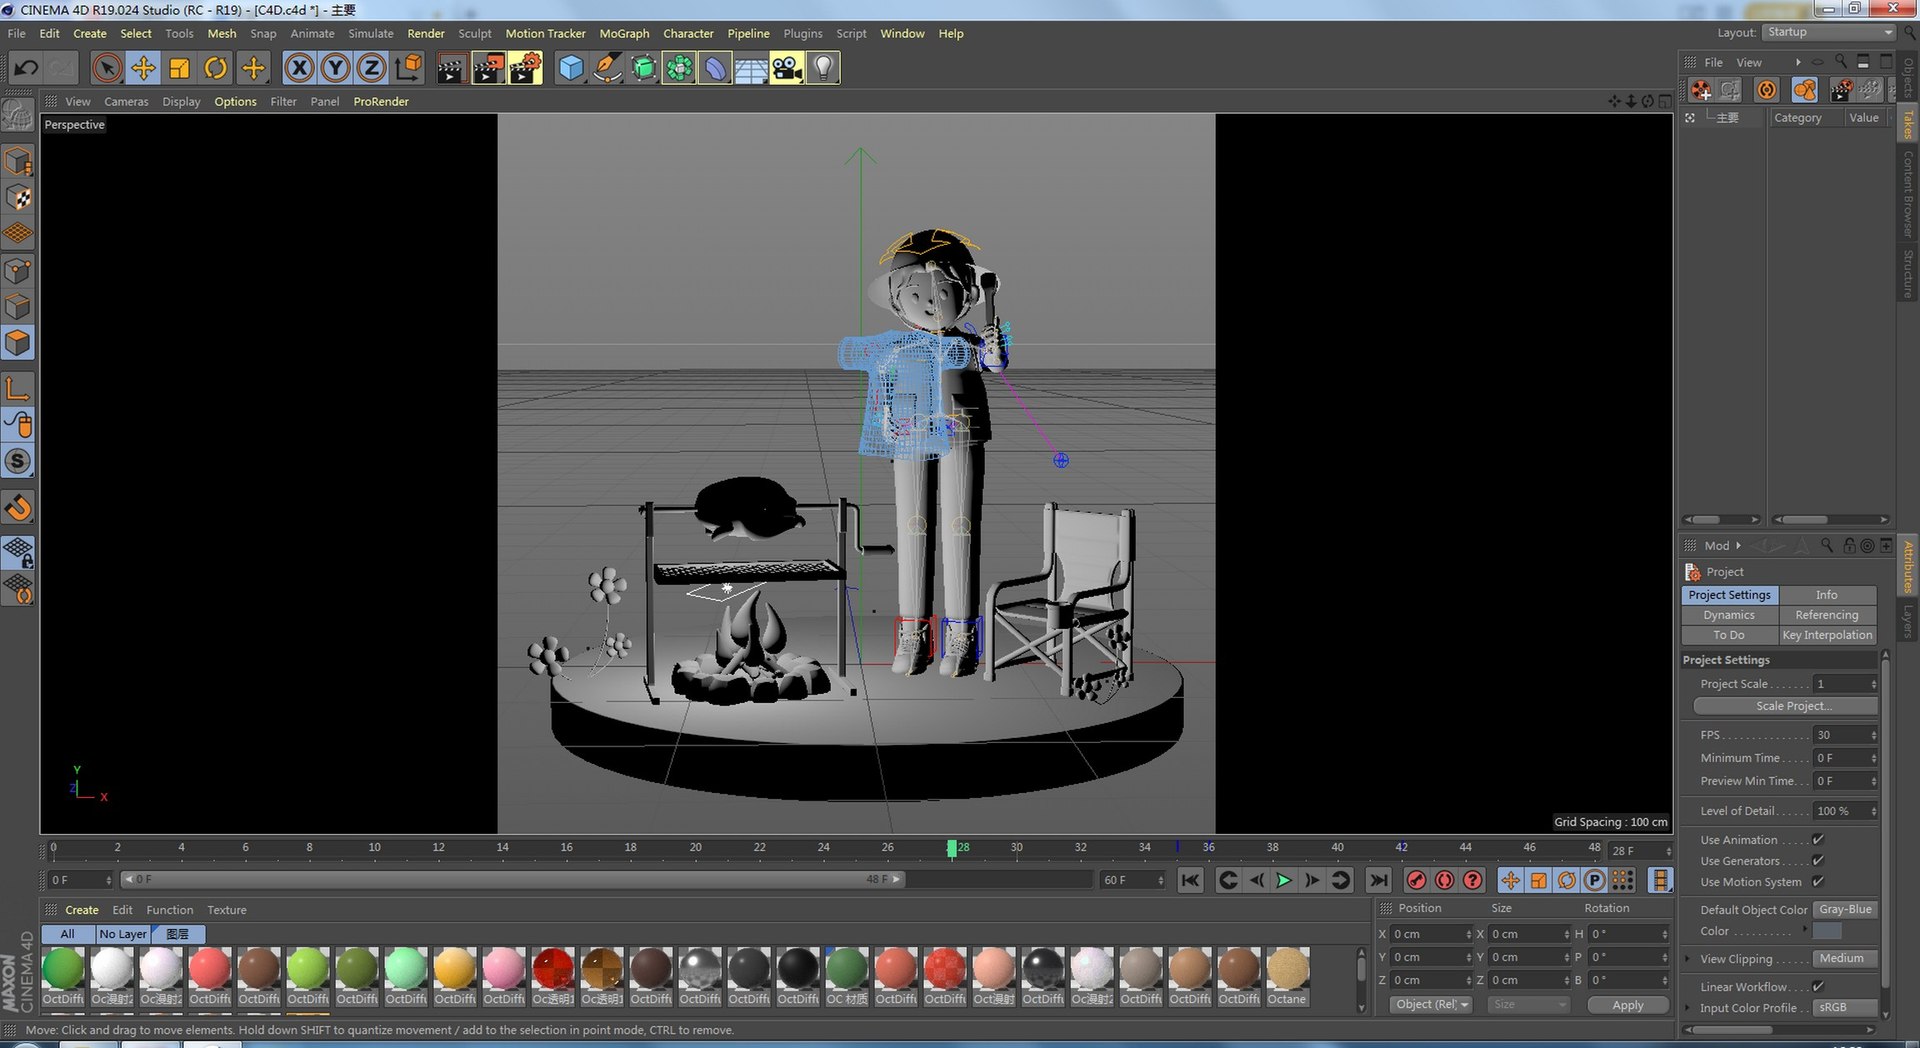Open Edit Render Settings icon
Viewport: 1920px width, 1048px height.
525,68
